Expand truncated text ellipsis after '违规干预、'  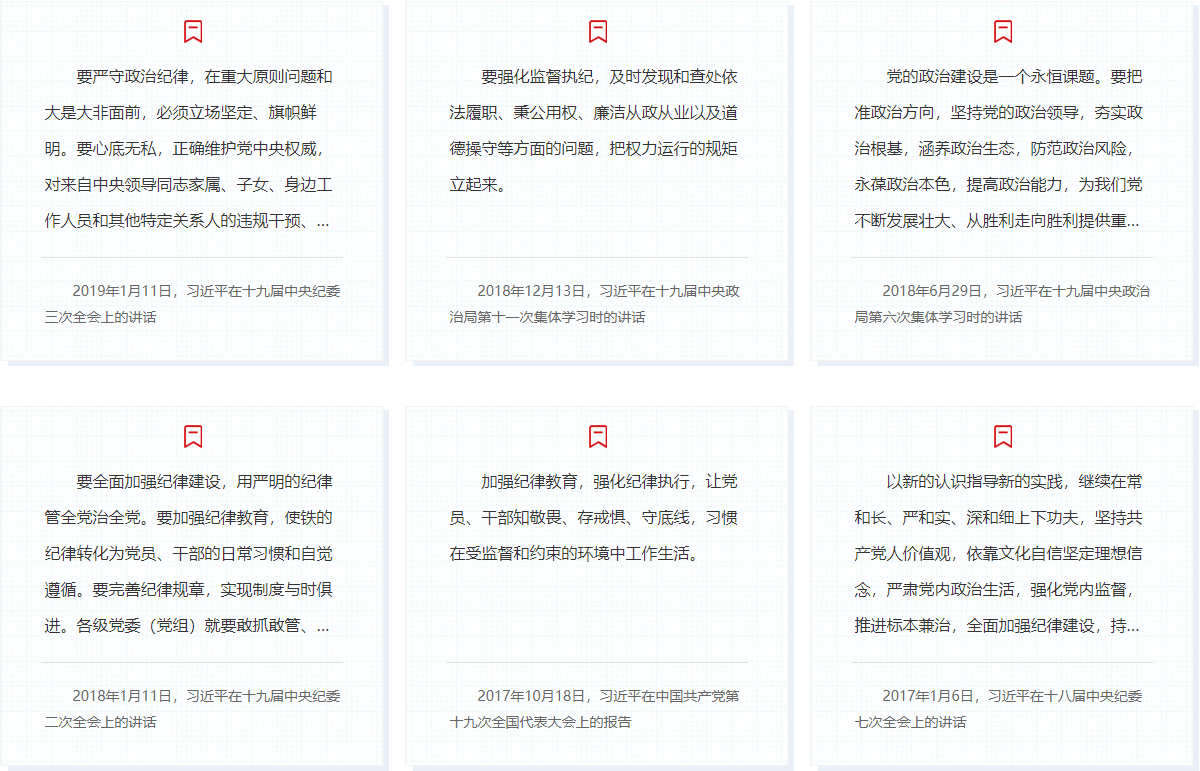point(323,222)
